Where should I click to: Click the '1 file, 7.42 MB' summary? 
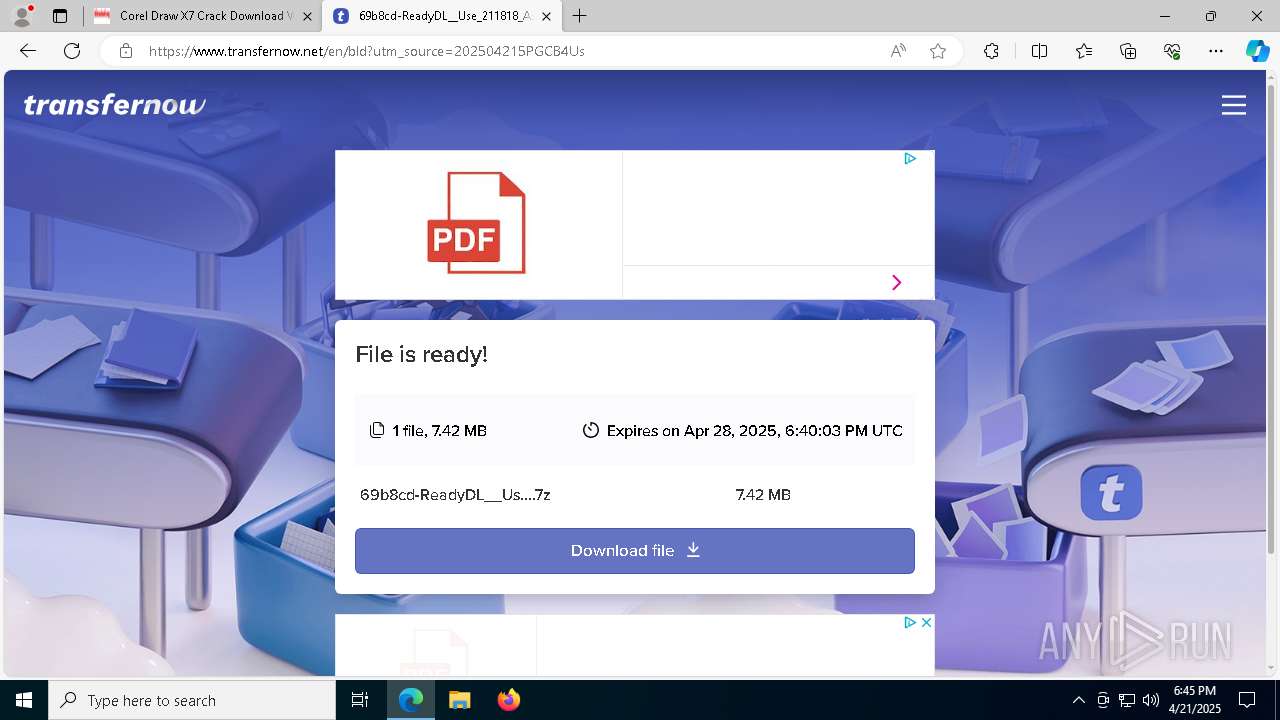click(428, 431)
